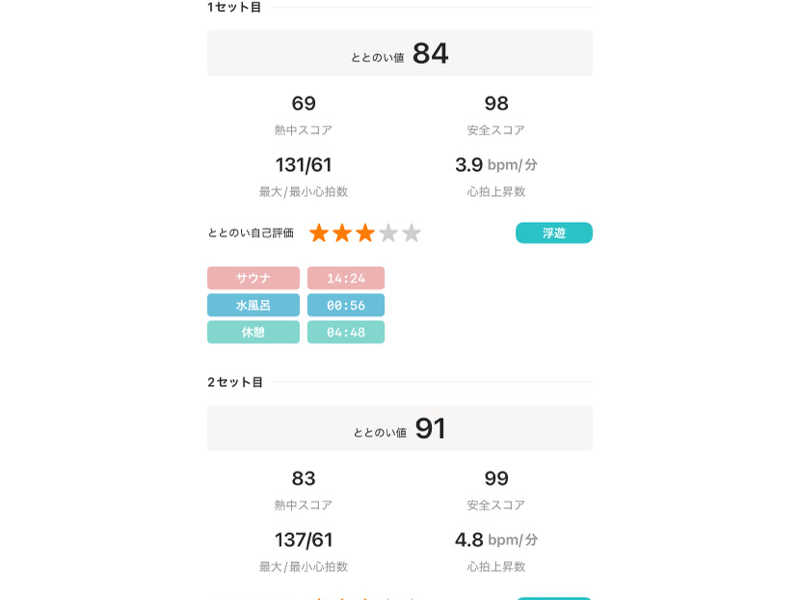Edit the rest time 04:48
Screen dimensions: 800x600
click(x=346, y=332)
